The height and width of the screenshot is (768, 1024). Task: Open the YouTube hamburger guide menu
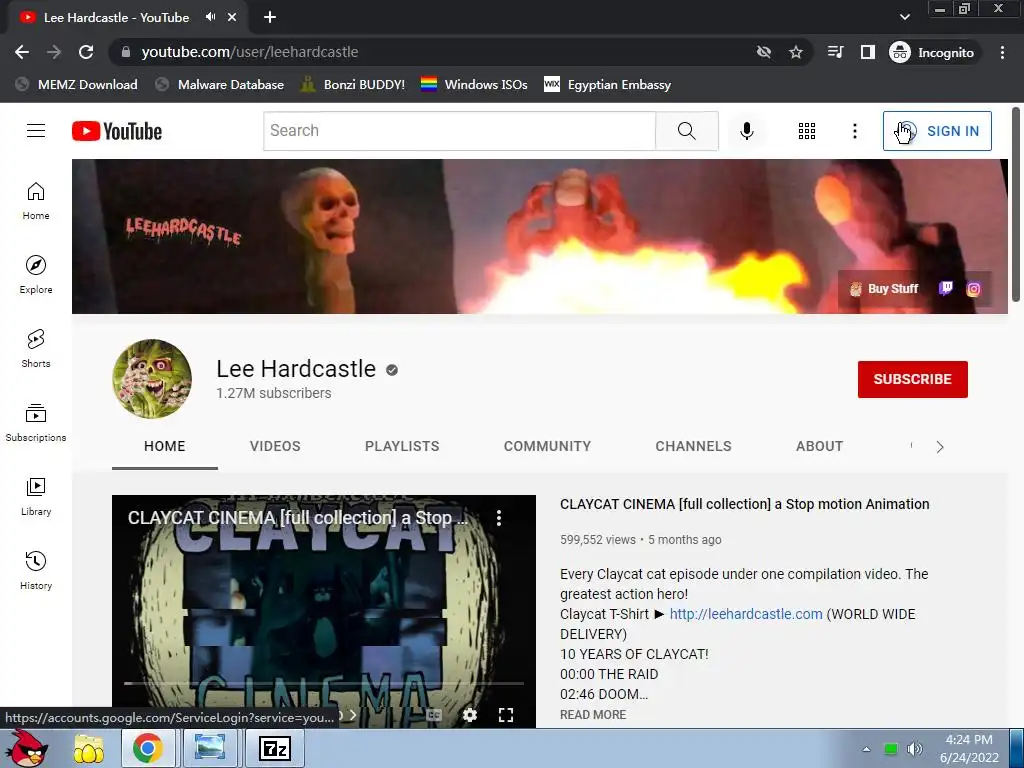click(36, 131)
